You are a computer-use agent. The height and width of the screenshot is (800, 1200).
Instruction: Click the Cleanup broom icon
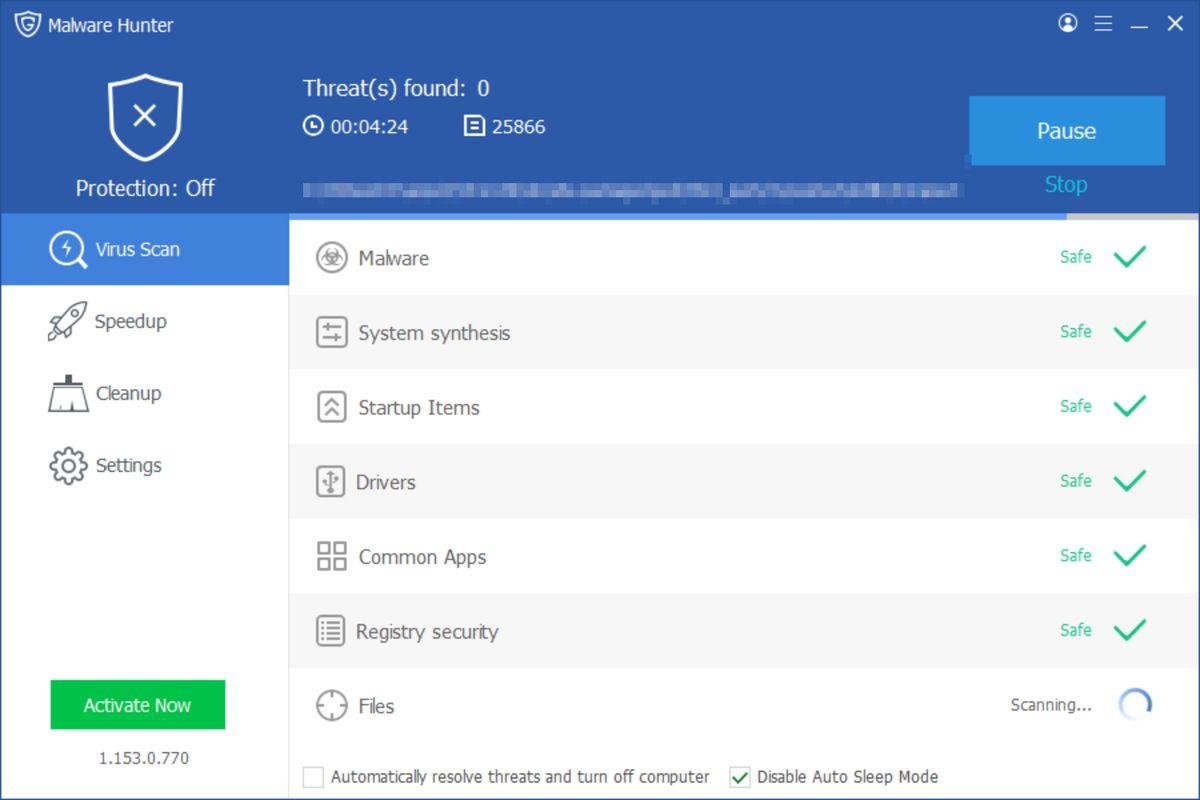[68, 393]
